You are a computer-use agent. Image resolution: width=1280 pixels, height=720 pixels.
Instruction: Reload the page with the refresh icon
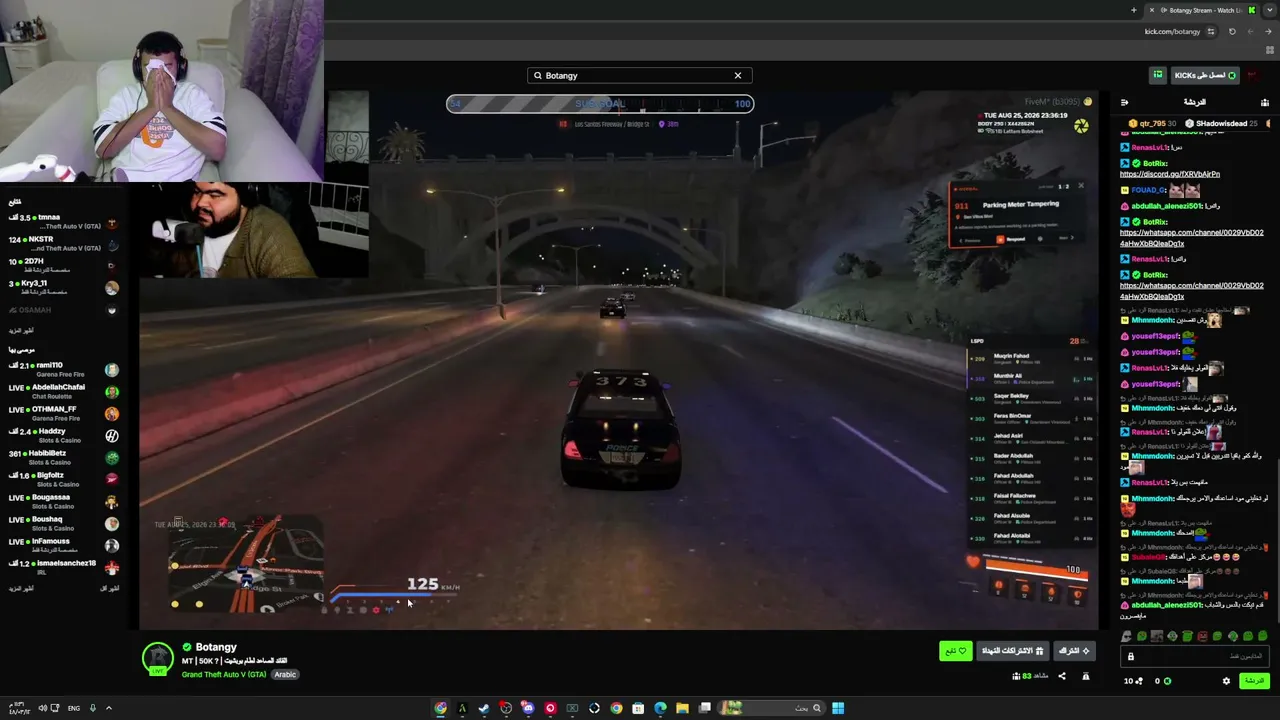tap(1232, 31)
